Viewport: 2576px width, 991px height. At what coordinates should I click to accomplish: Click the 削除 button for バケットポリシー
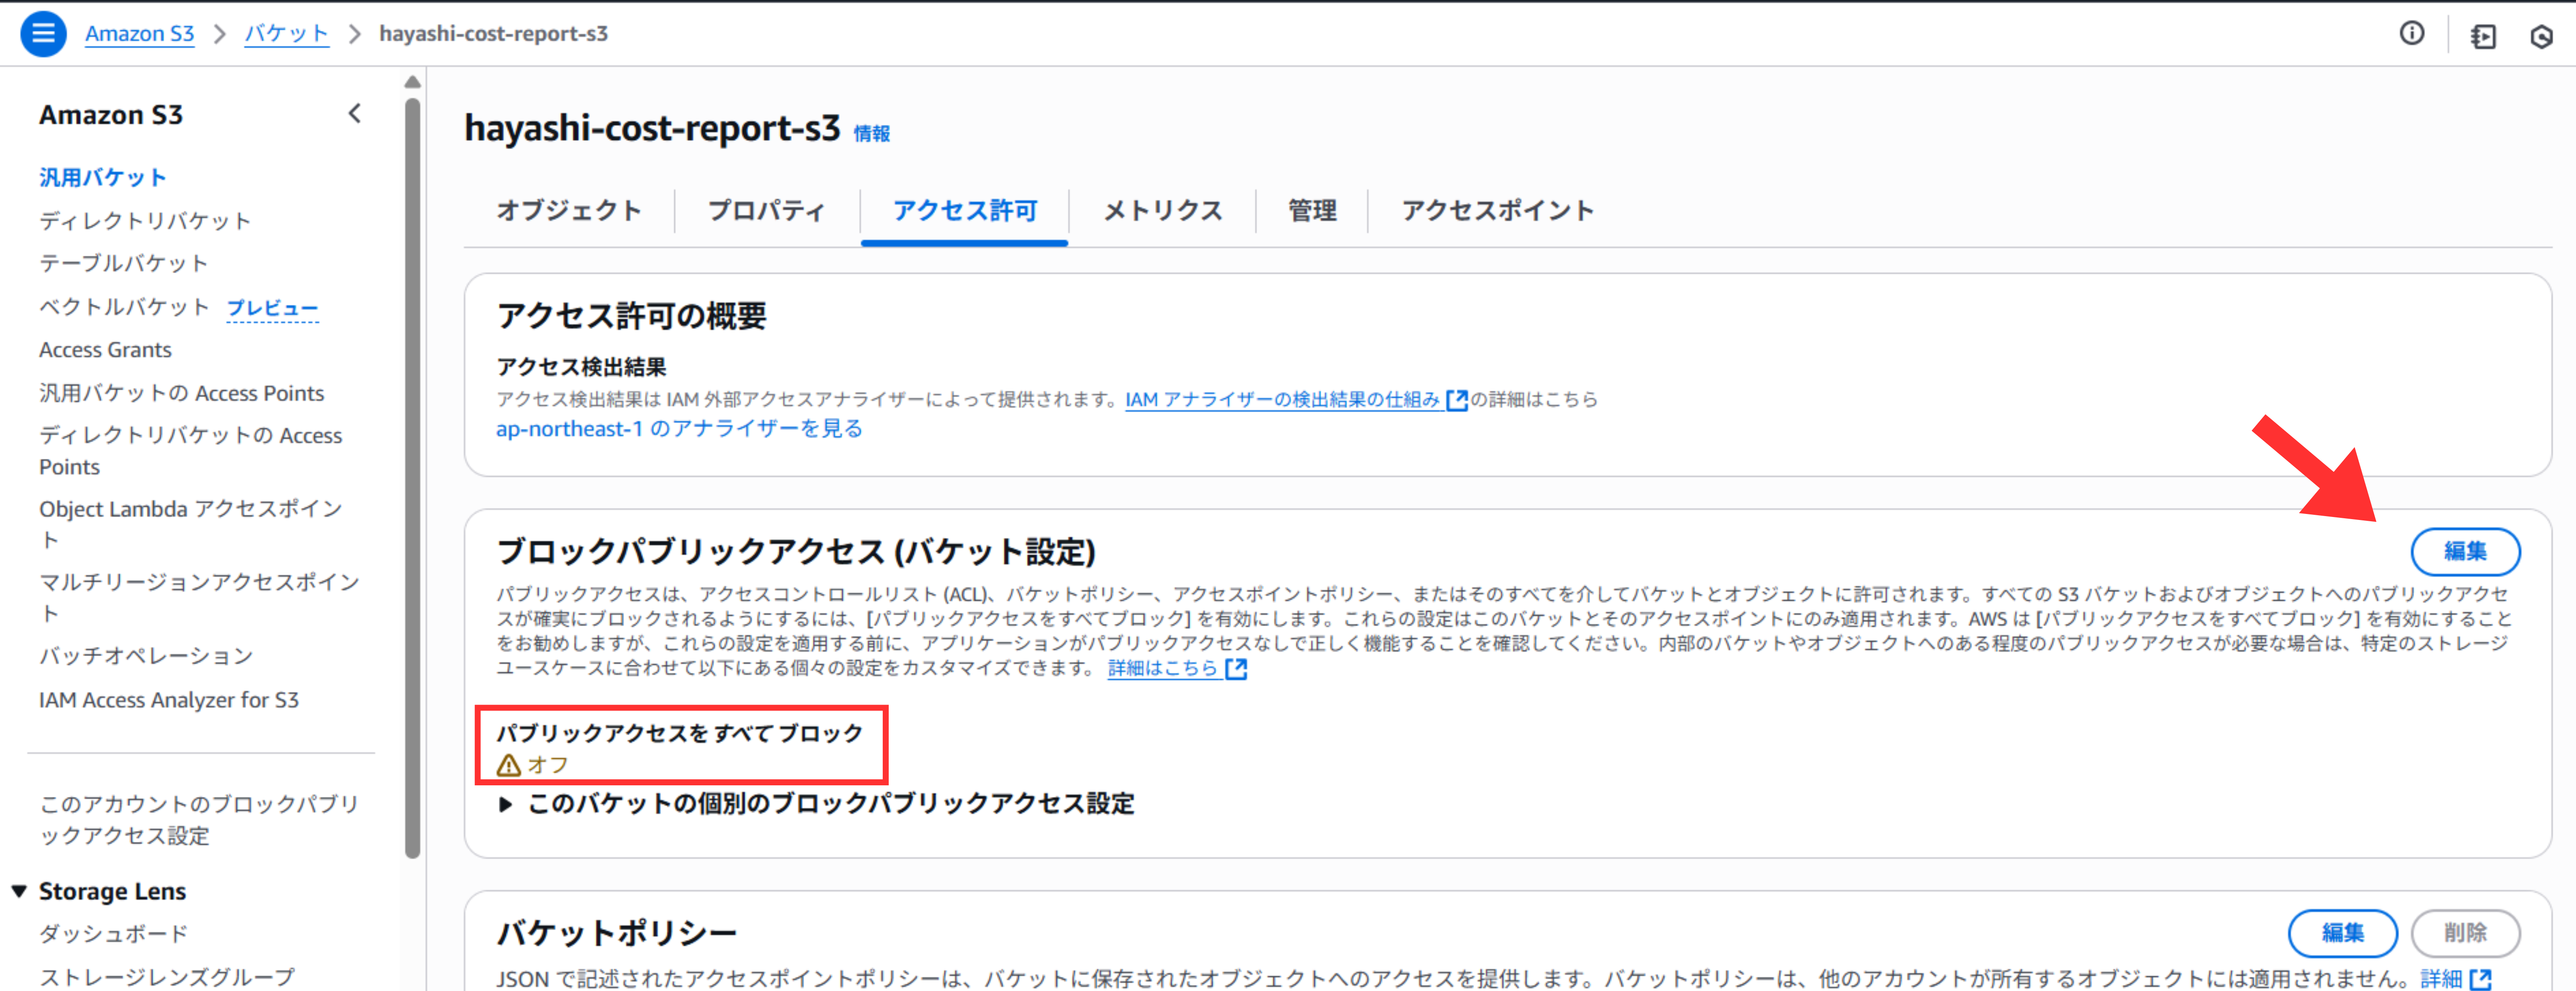coord(2465,933)
